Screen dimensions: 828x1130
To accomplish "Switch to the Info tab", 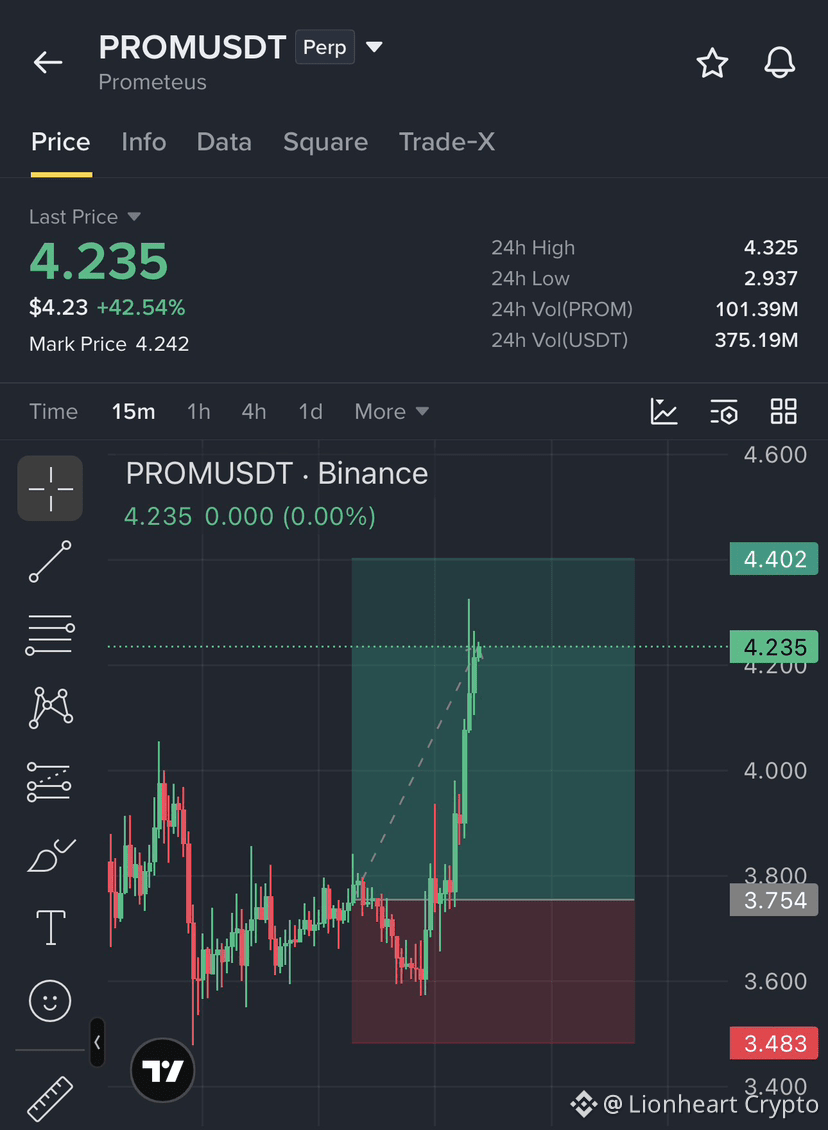I will click(143, 142).
